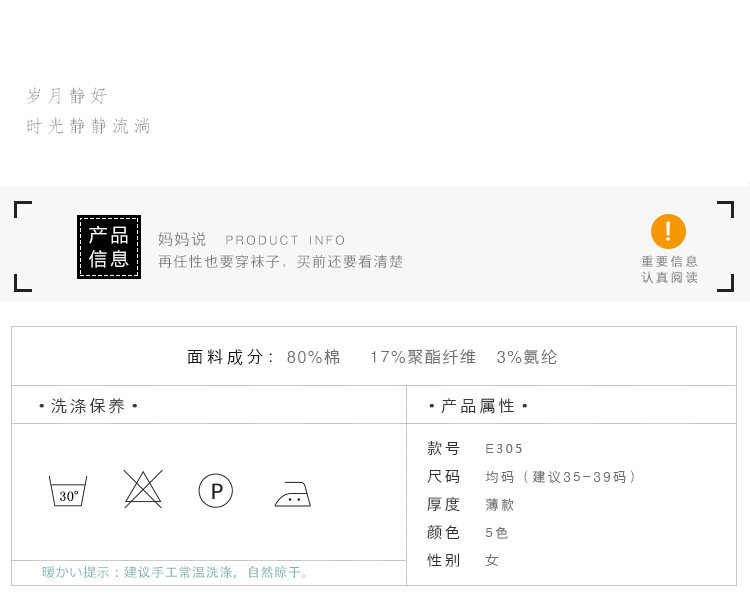The image size is (750, 603).
Task: Click the iron care symbol icon
Action: click(293, 494)
